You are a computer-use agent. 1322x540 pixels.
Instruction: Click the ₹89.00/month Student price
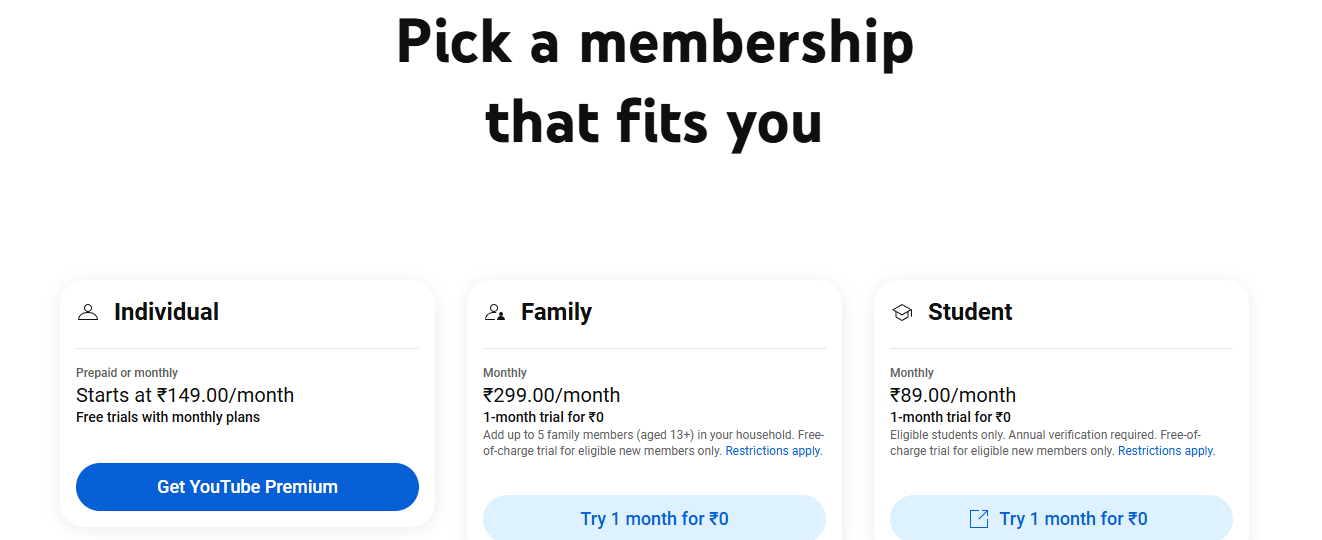click(952, 395)
